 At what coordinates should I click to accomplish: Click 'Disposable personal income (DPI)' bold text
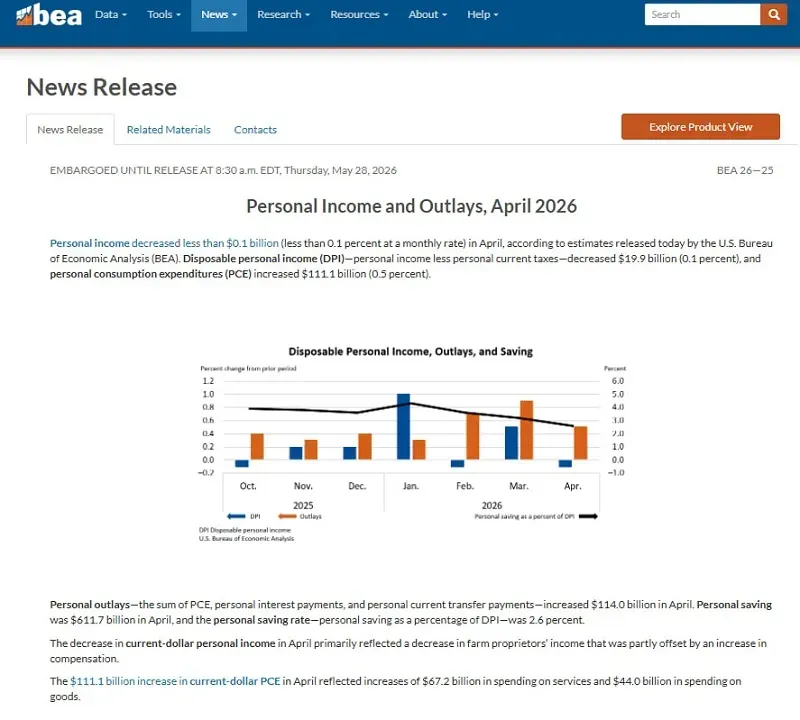click(x=264, y=259)
